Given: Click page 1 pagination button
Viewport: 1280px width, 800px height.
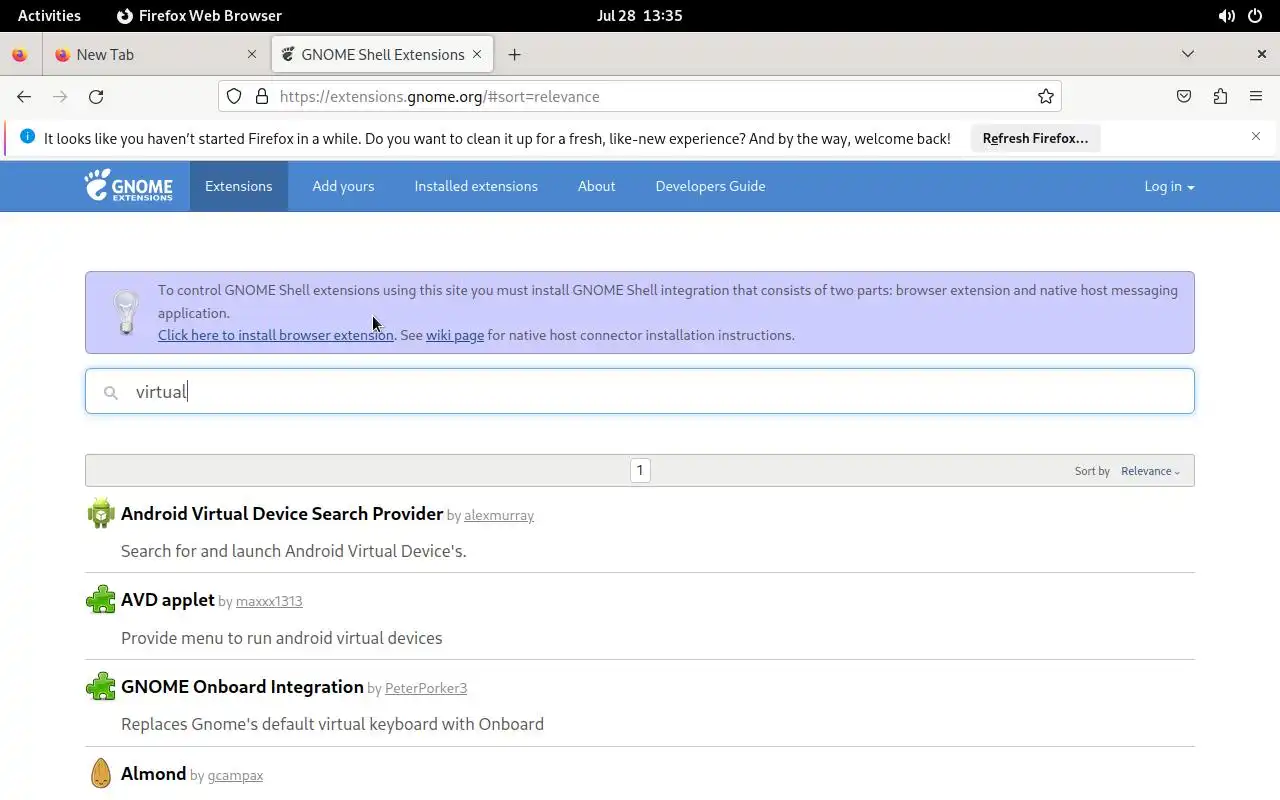Looking at the screenshot, I should (x=640, y=470).
